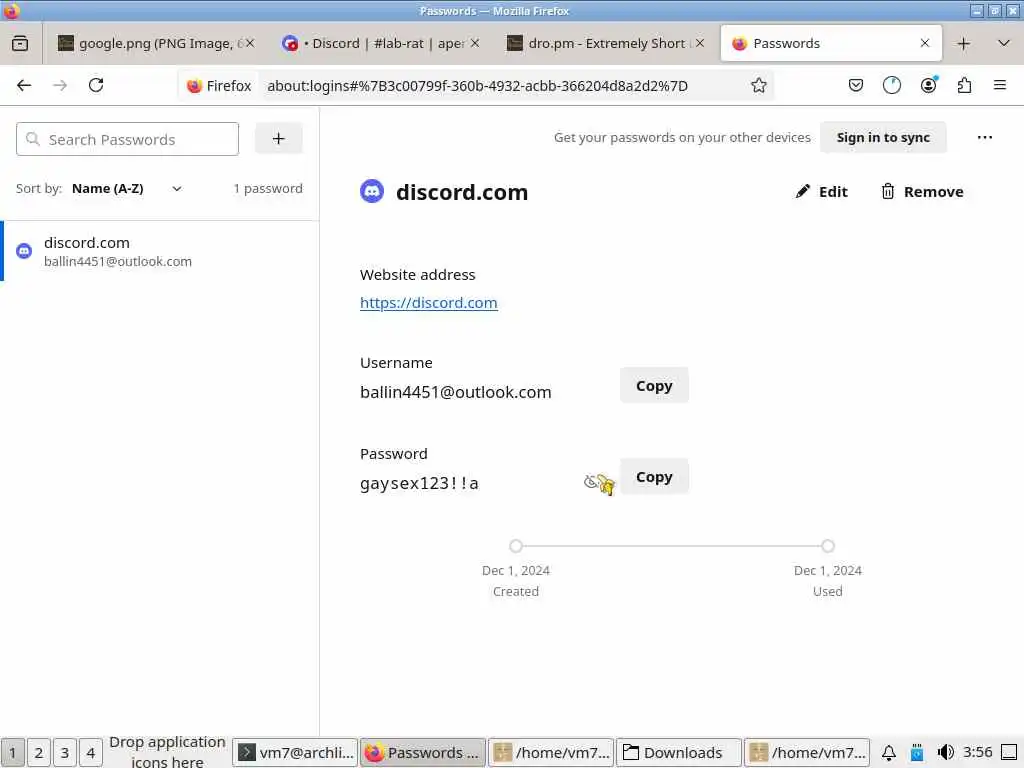Open the first /home/vm7 taskbar window

tap(551, 753)
